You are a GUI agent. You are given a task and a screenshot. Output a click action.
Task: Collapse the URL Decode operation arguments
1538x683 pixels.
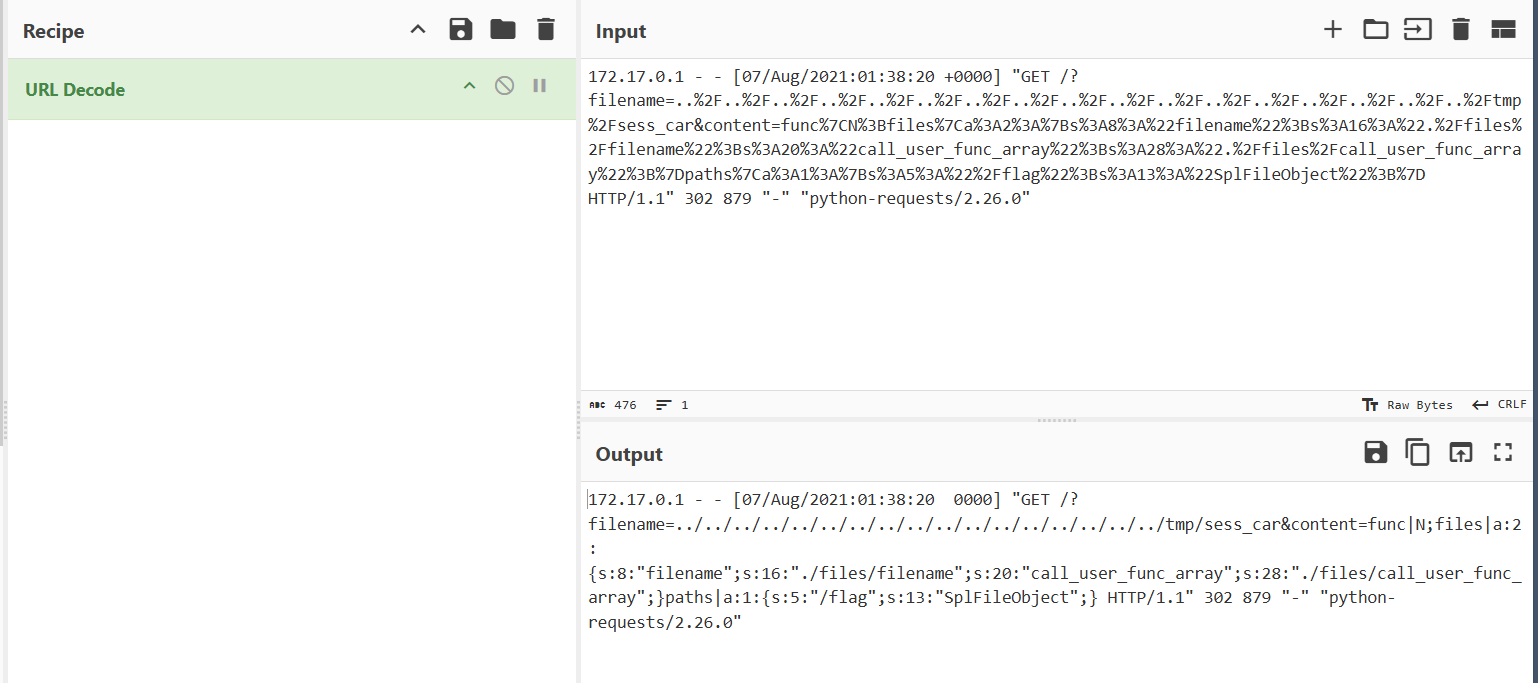pyautogui.click(x=469, y=87)
